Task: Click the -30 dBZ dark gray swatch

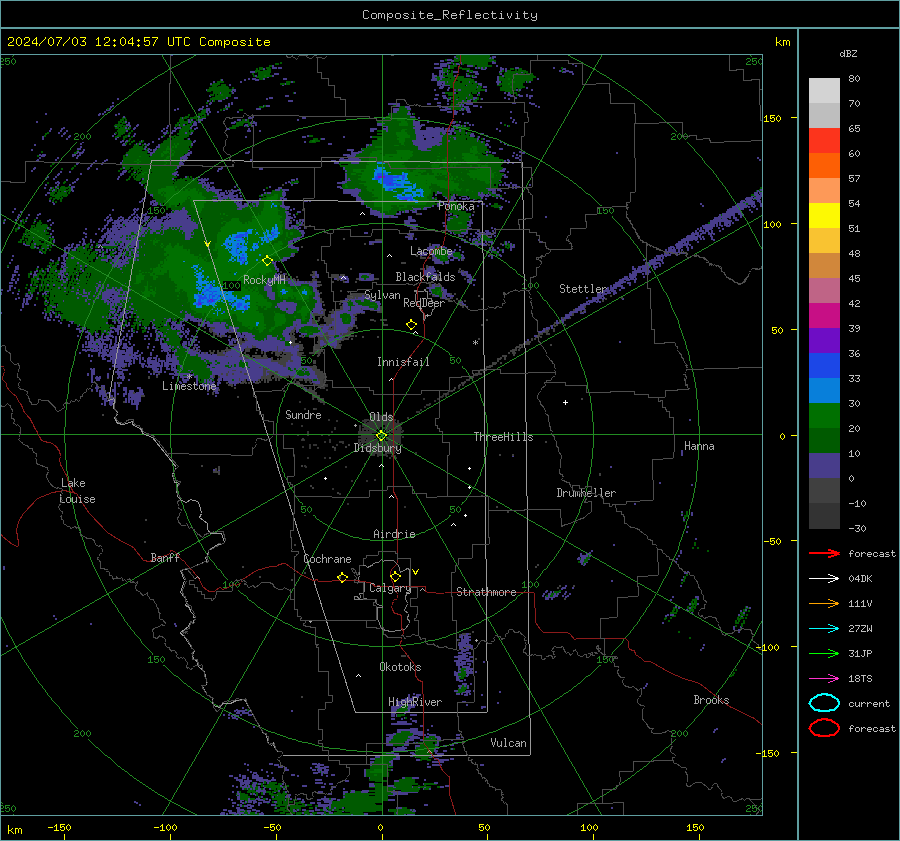Action: tap(824, 516)
